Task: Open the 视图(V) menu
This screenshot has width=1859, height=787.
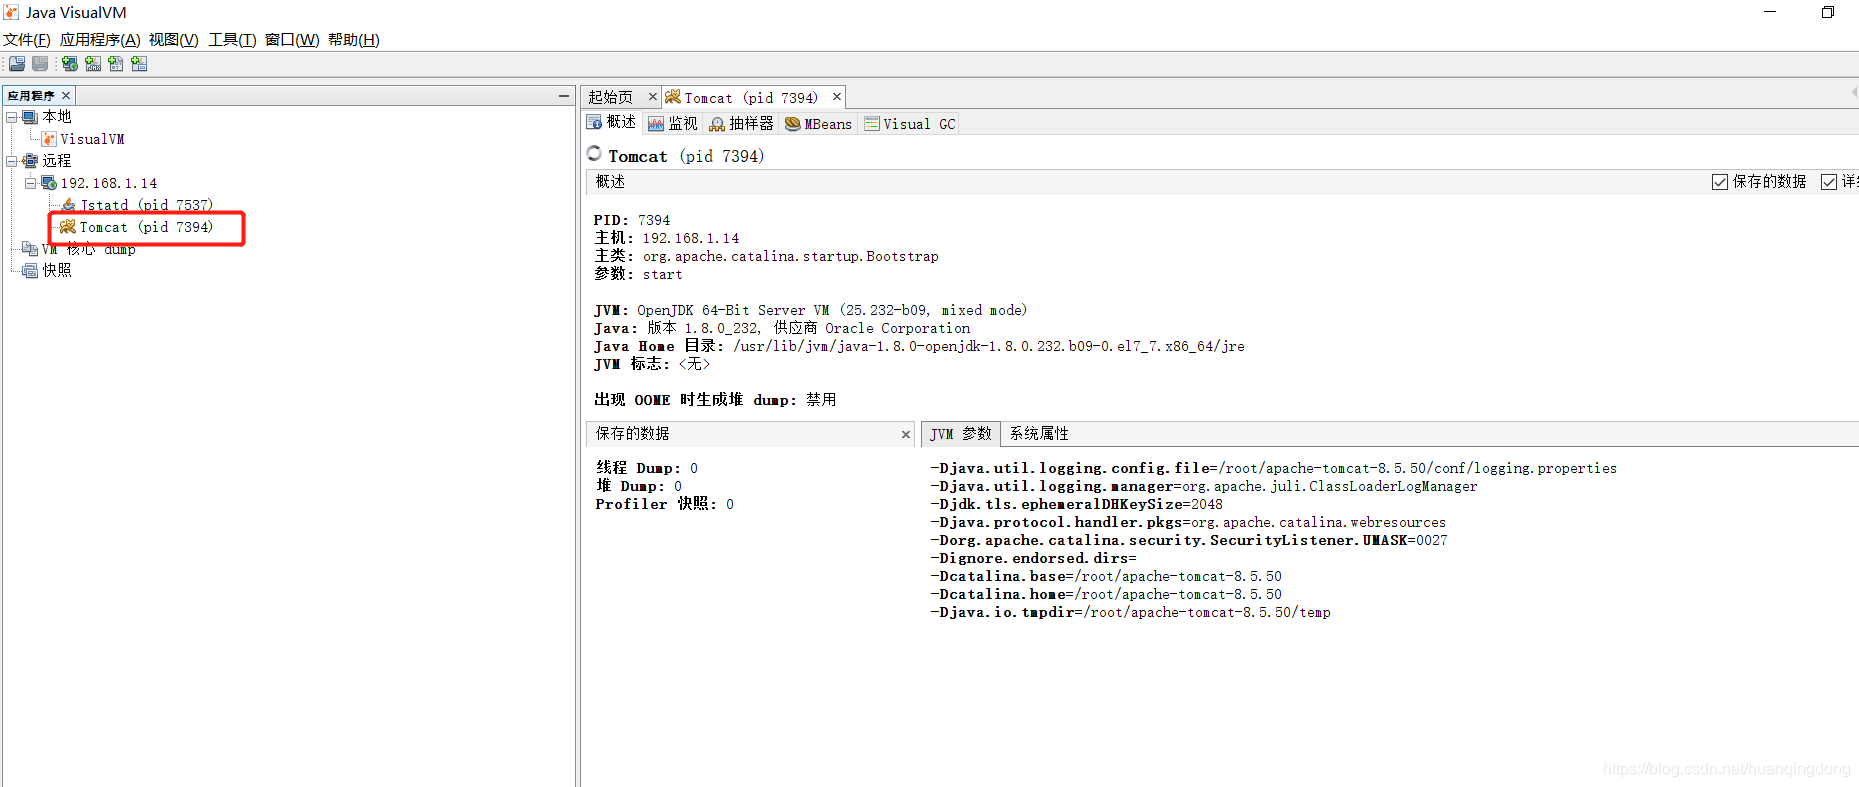Action: point(174,40)
